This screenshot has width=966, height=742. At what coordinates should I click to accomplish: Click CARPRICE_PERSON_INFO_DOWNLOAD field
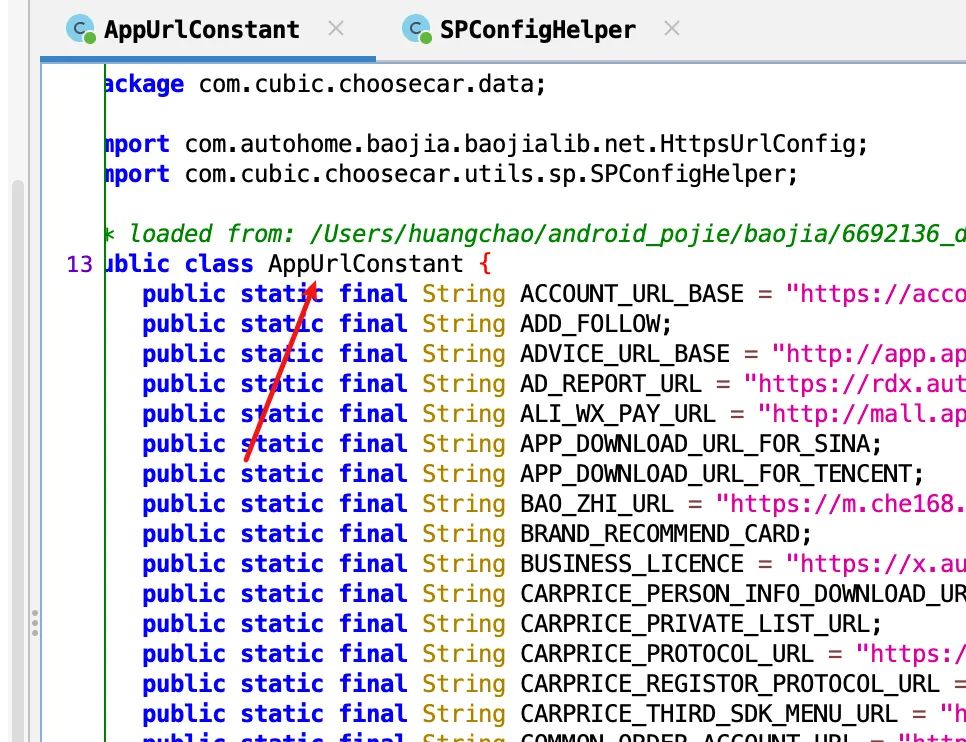pyautogui.click(x=743, y=594)
